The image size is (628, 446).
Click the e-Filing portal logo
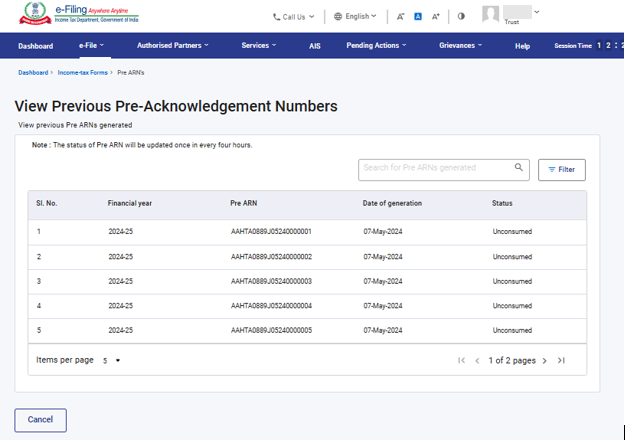pyautogui.click(x=78, y=14)
